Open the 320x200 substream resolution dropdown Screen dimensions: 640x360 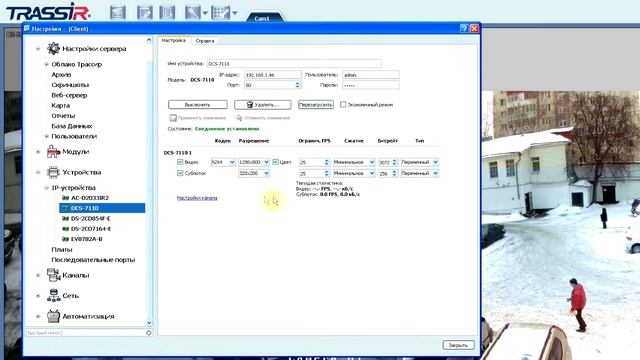click(x=254, y=173)
